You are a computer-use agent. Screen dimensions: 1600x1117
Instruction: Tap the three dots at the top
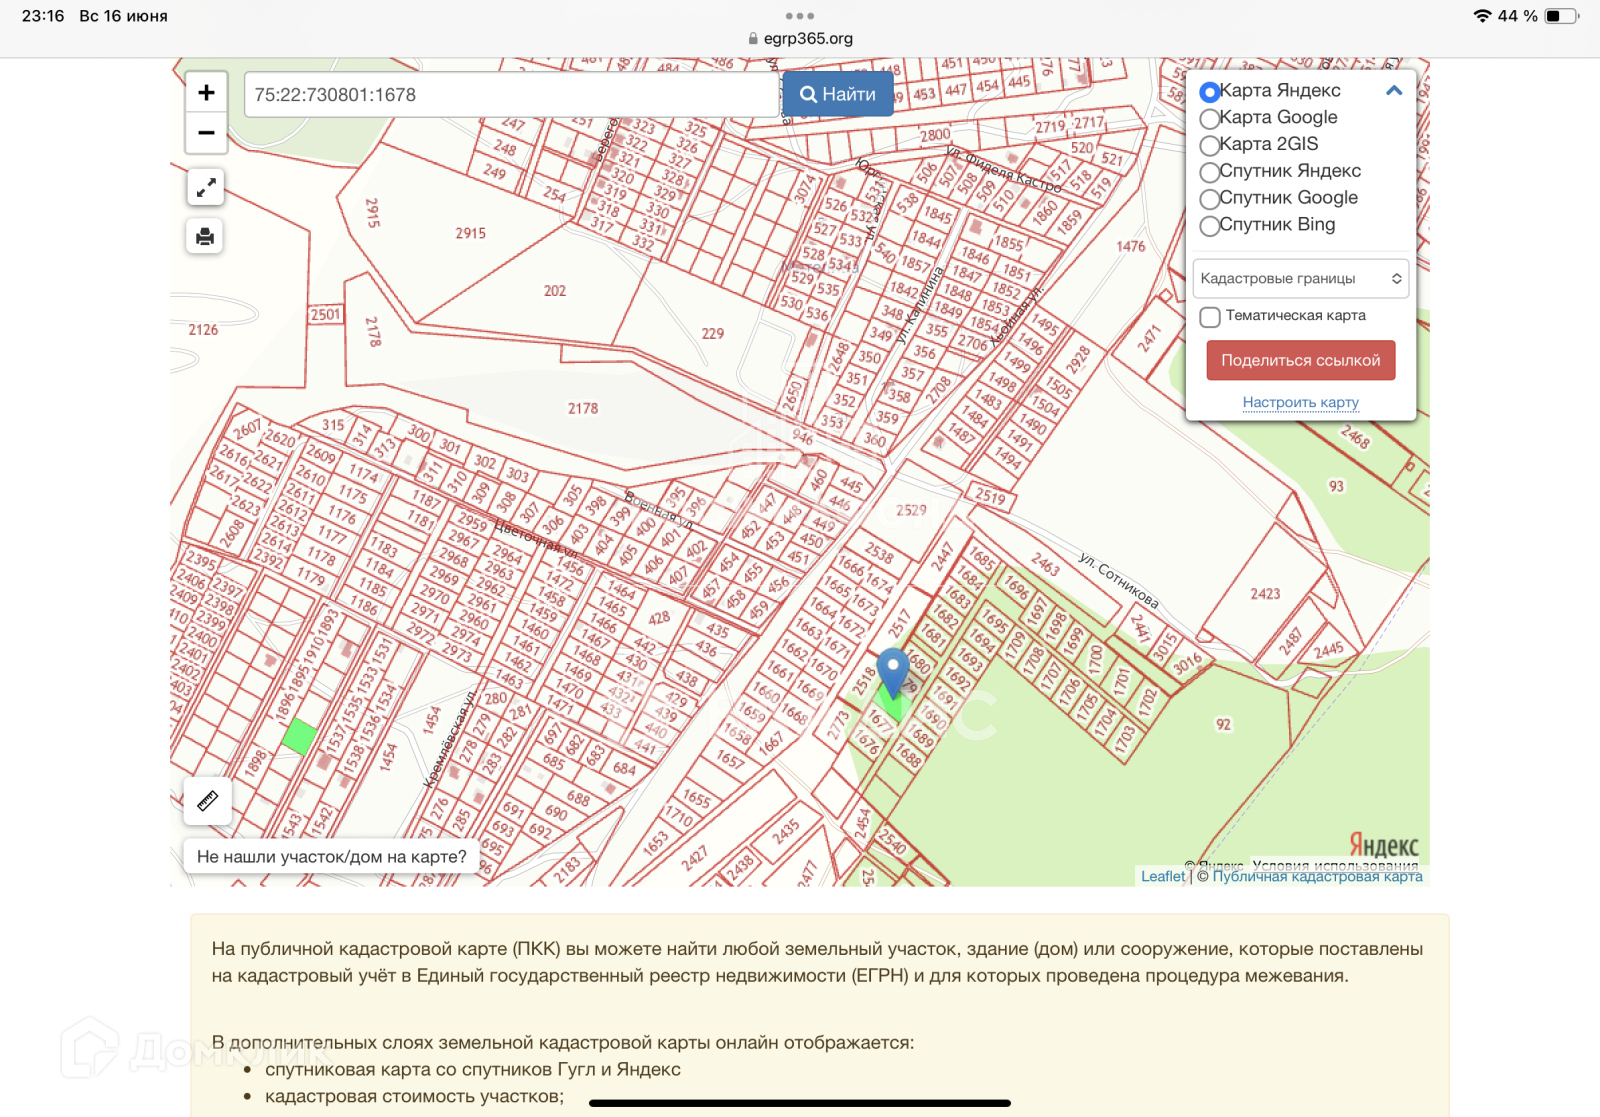click(799, 16)
